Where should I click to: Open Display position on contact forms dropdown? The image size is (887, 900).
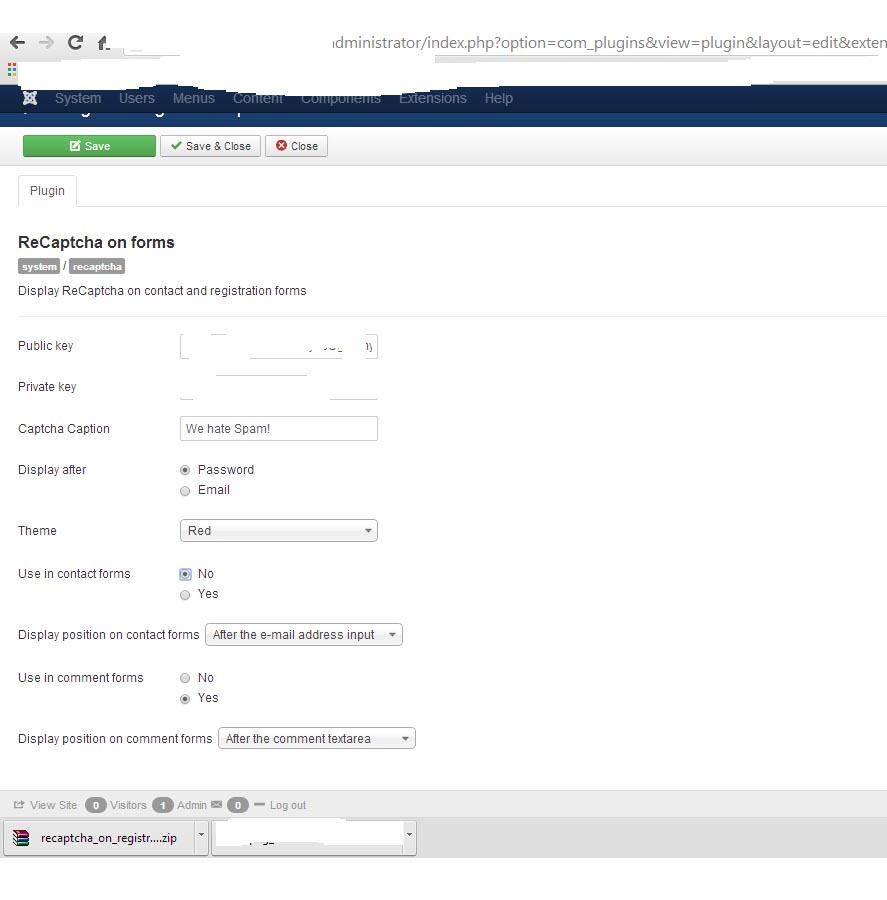[304, 634]
